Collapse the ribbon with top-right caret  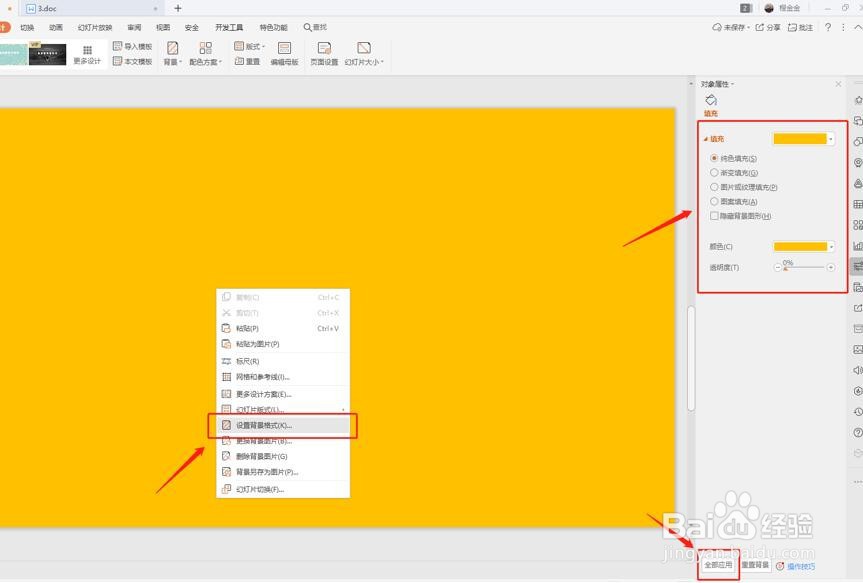[857, 27]
